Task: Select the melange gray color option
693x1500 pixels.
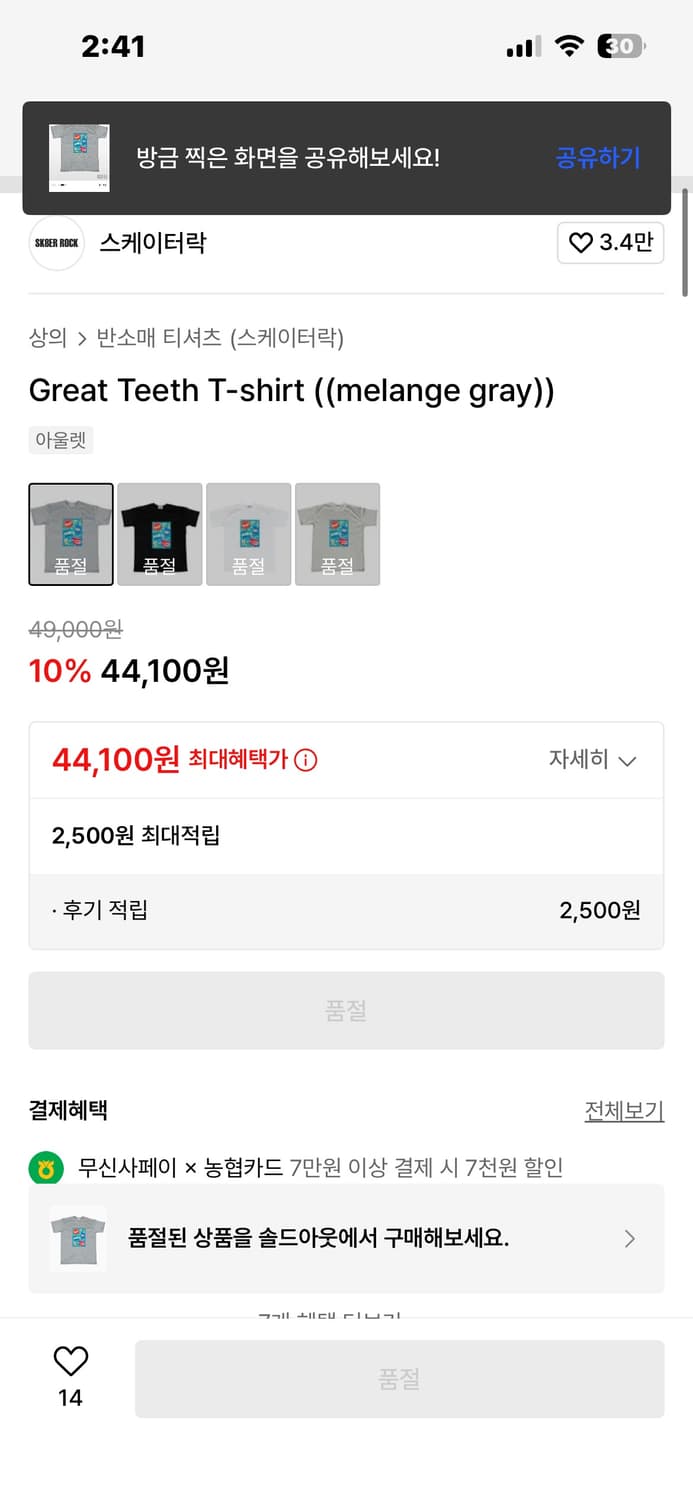Action: tap(70, 533)
